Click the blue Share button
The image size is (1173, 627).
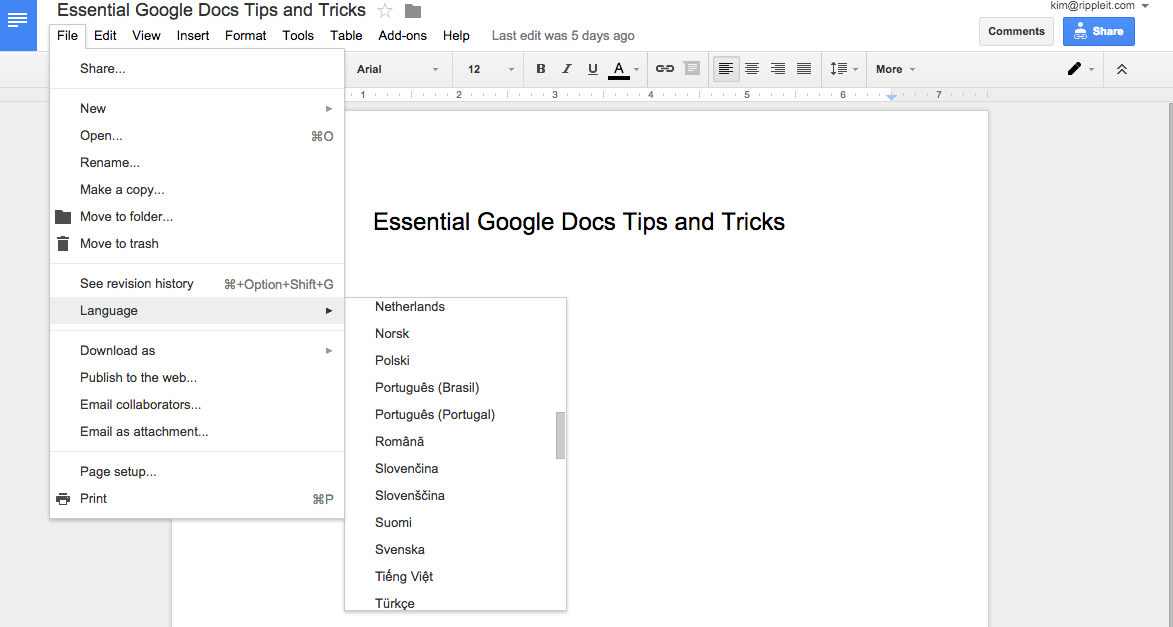[x=1098, y=31]
